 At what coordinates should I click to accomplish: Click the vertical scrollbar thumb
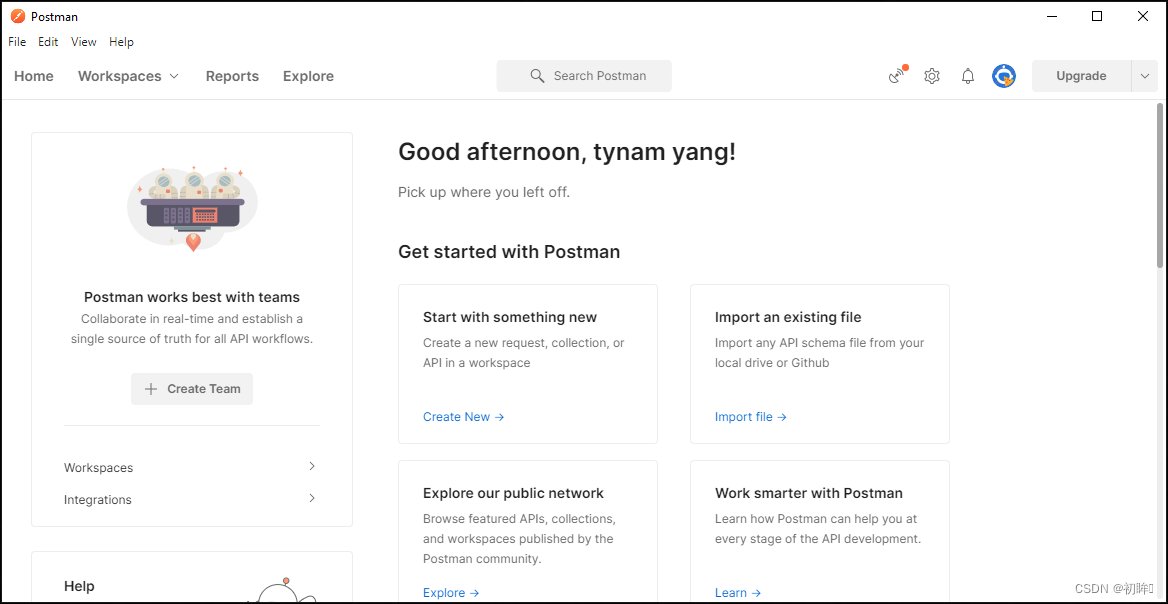[1160, 185]
